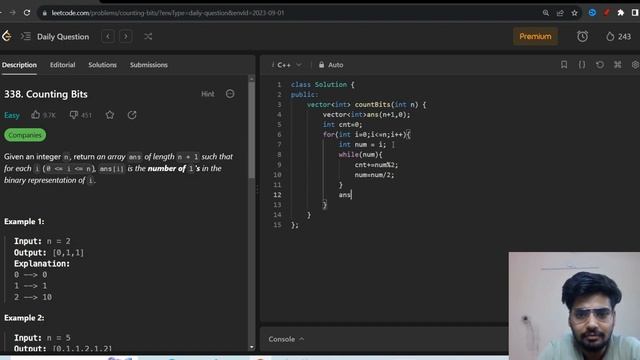Reveal the Hint for this problem

pos(207,94)
